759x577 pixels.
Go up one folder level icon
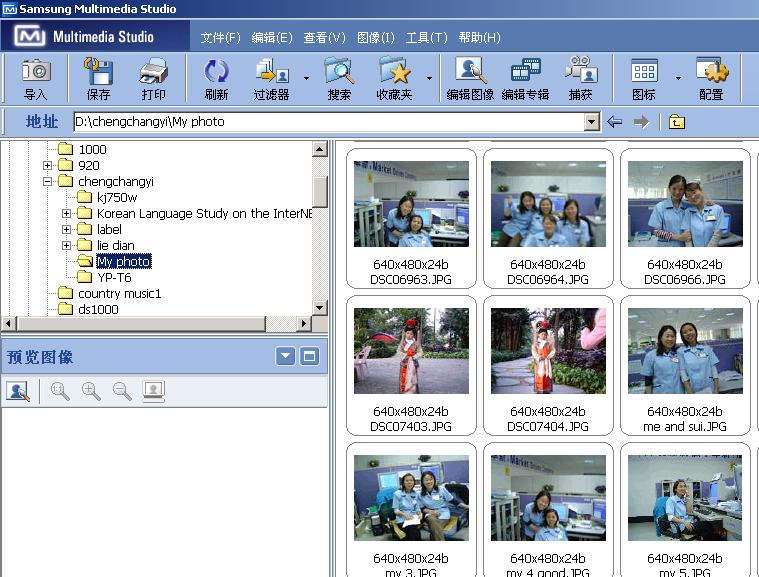click(x=676, y=122)
